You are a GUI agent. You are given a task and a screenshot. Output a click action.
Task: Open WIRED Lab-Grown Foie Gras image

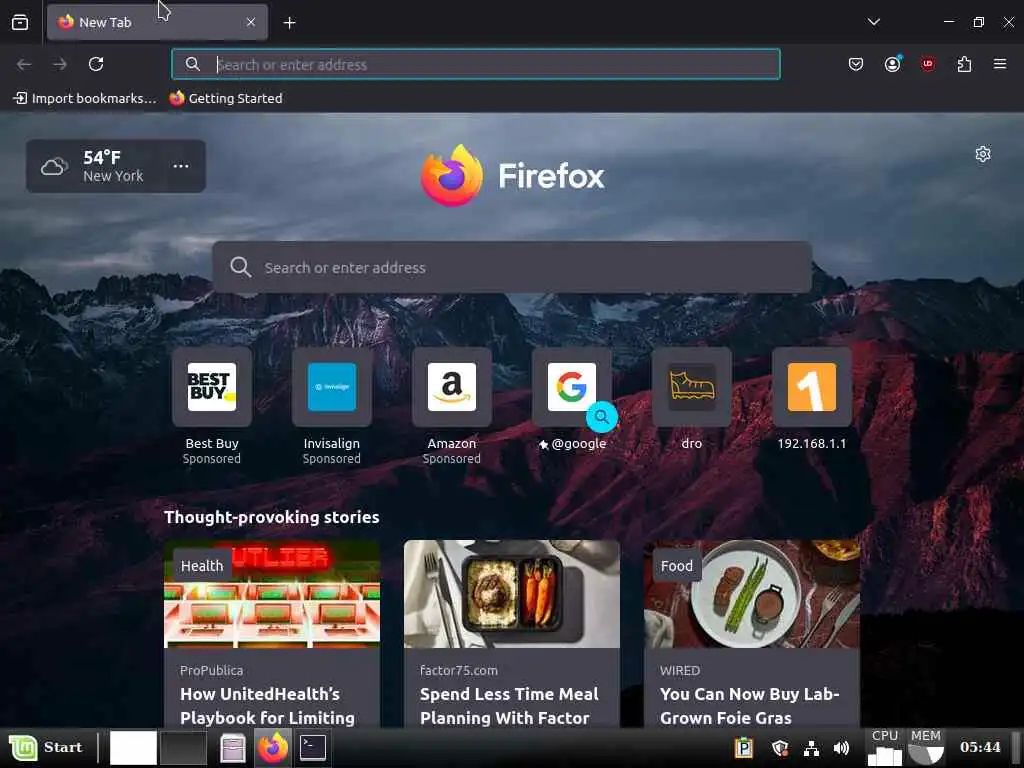point(752,594)
